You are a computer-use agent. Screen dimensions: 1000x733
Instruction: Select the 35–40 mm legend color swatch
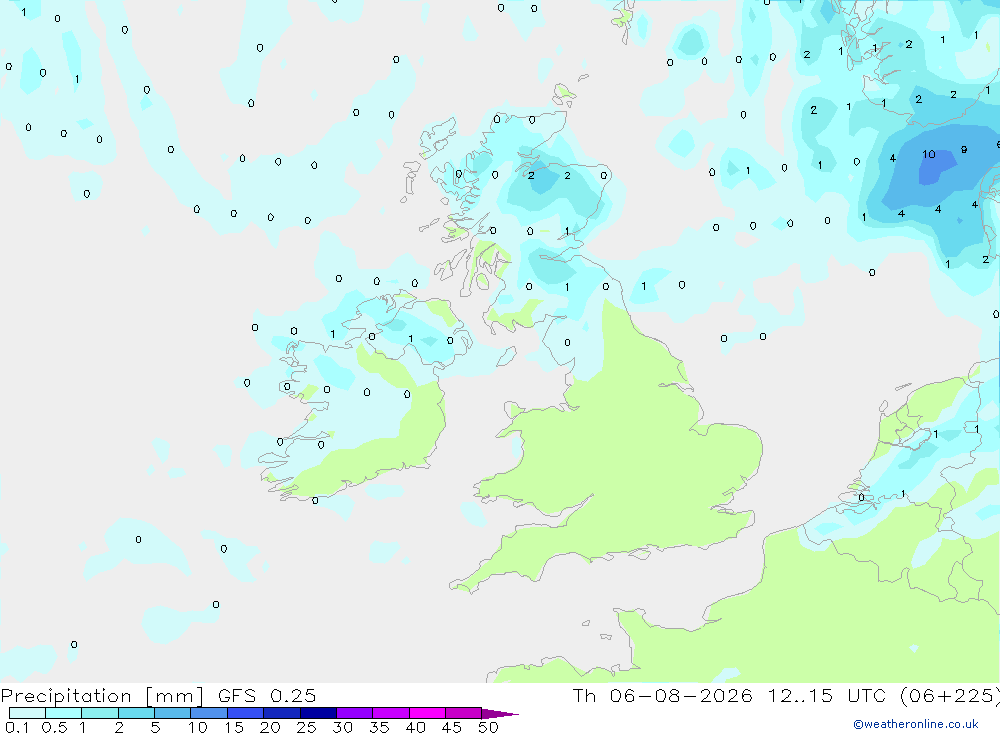point(390,713)
